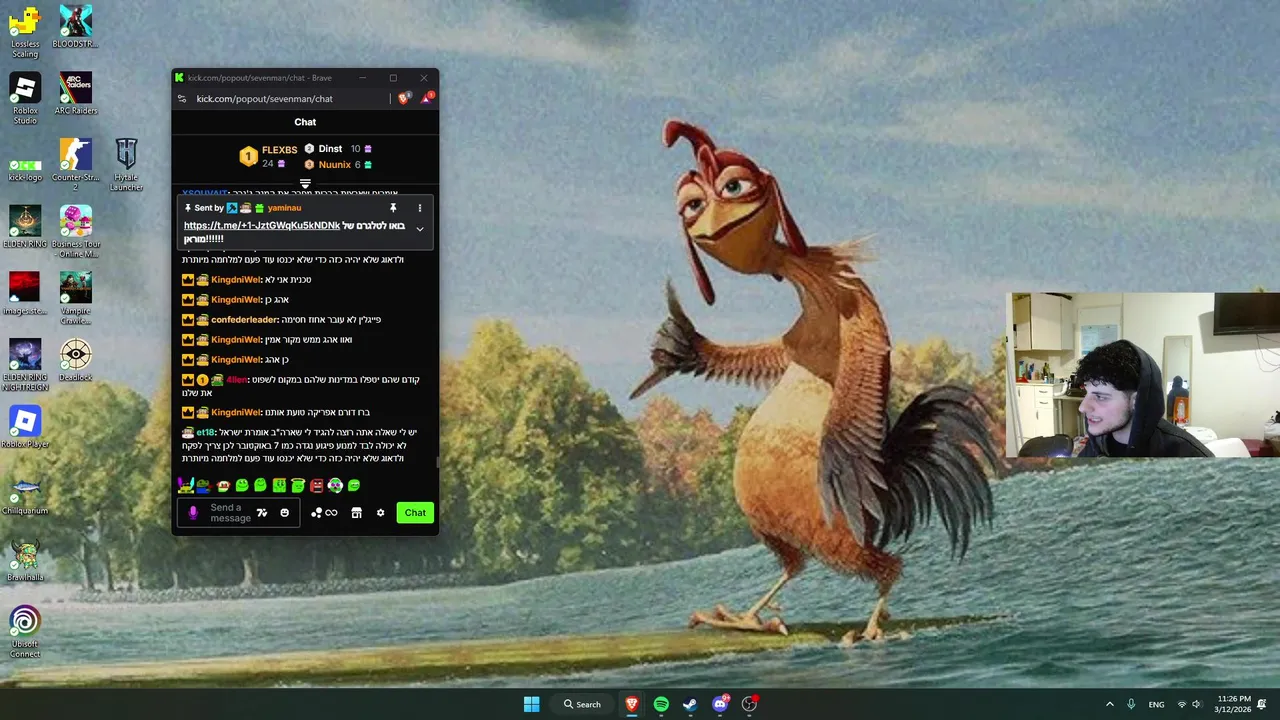Viewport: 1280px width, 720px height.
Task: Insert the halo green emote
Action: click(x=298, y=486)
